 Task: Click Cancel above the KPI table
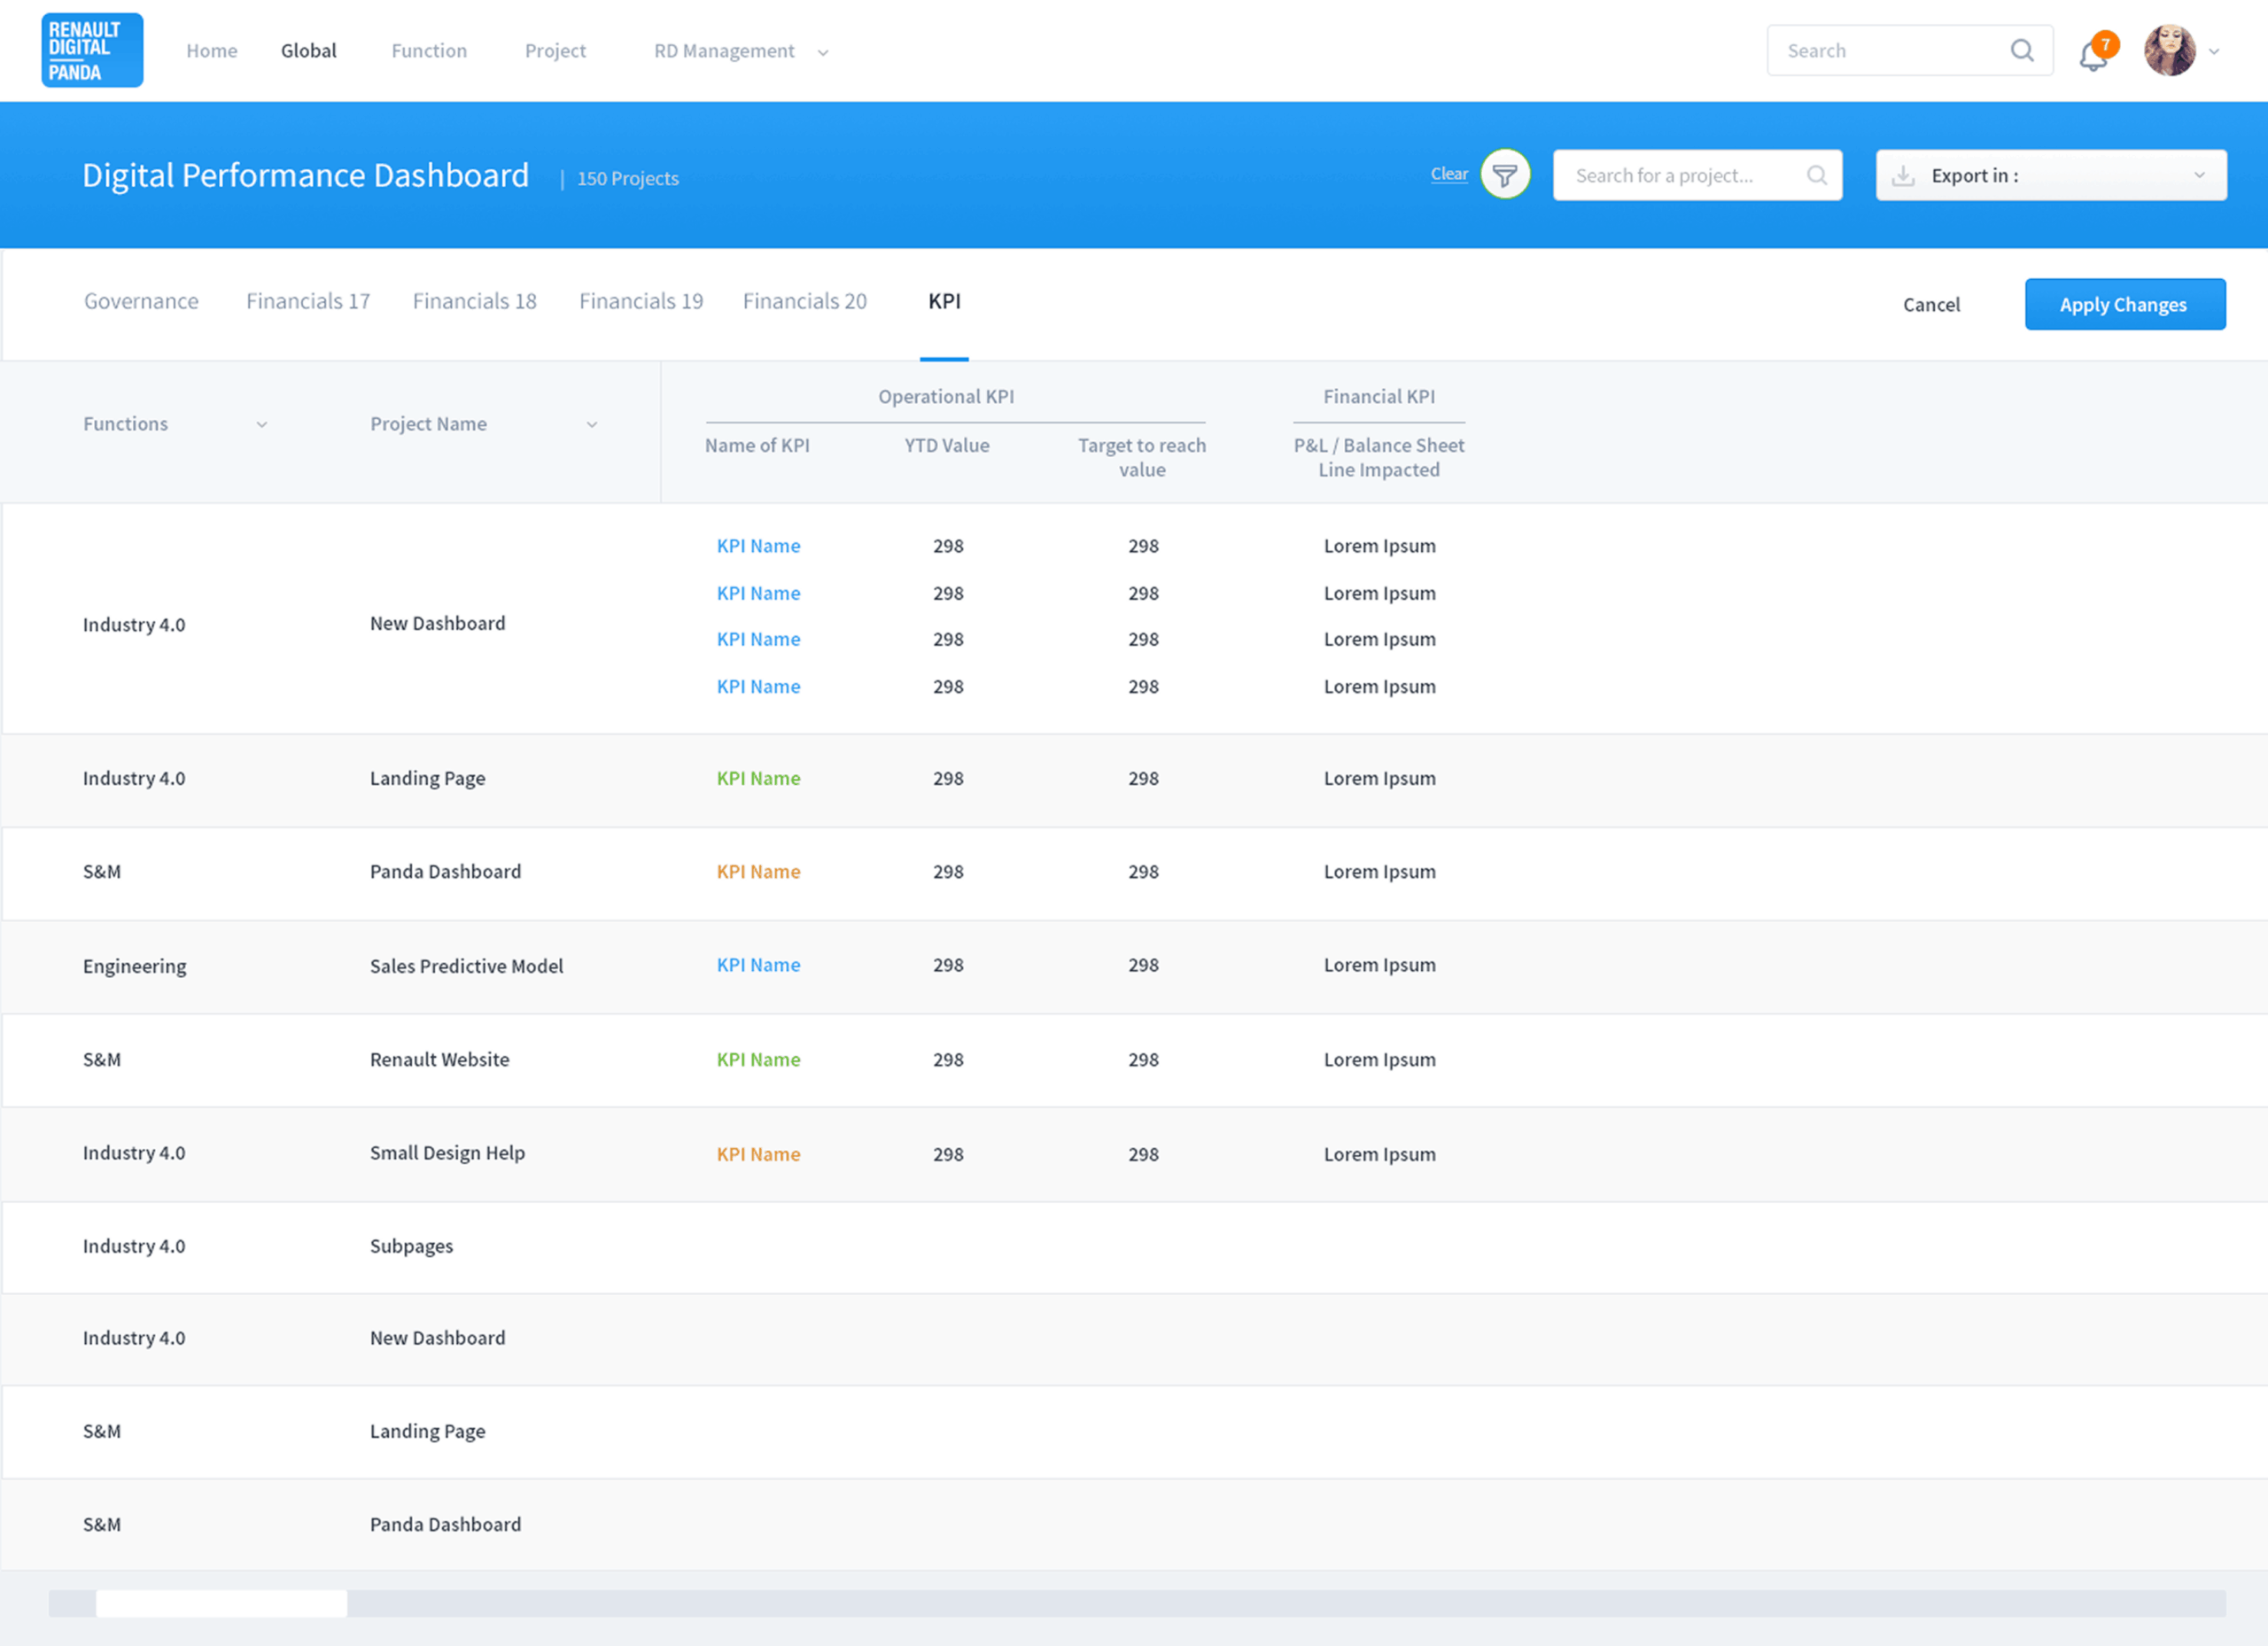(1931, 304)
